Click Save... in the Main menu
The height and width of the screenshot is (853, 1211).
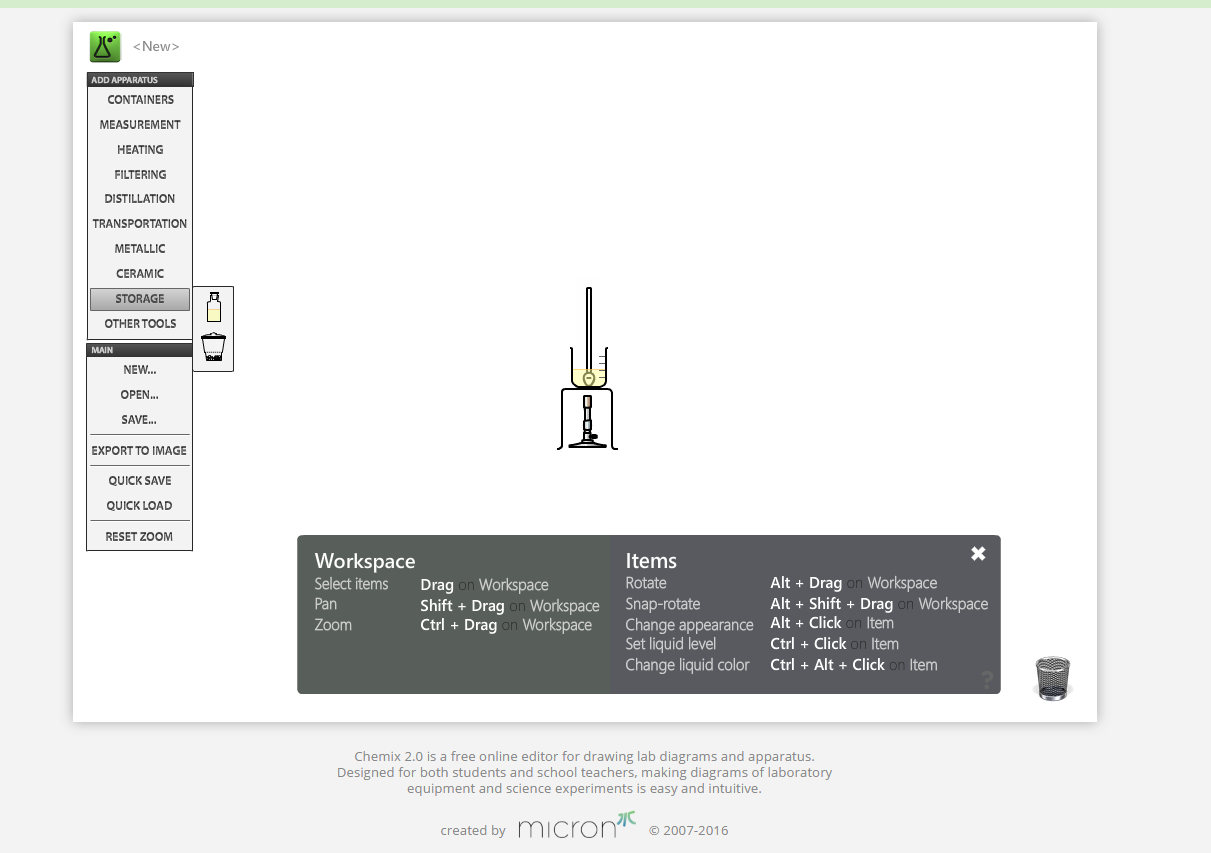click(x=140, y=420)
